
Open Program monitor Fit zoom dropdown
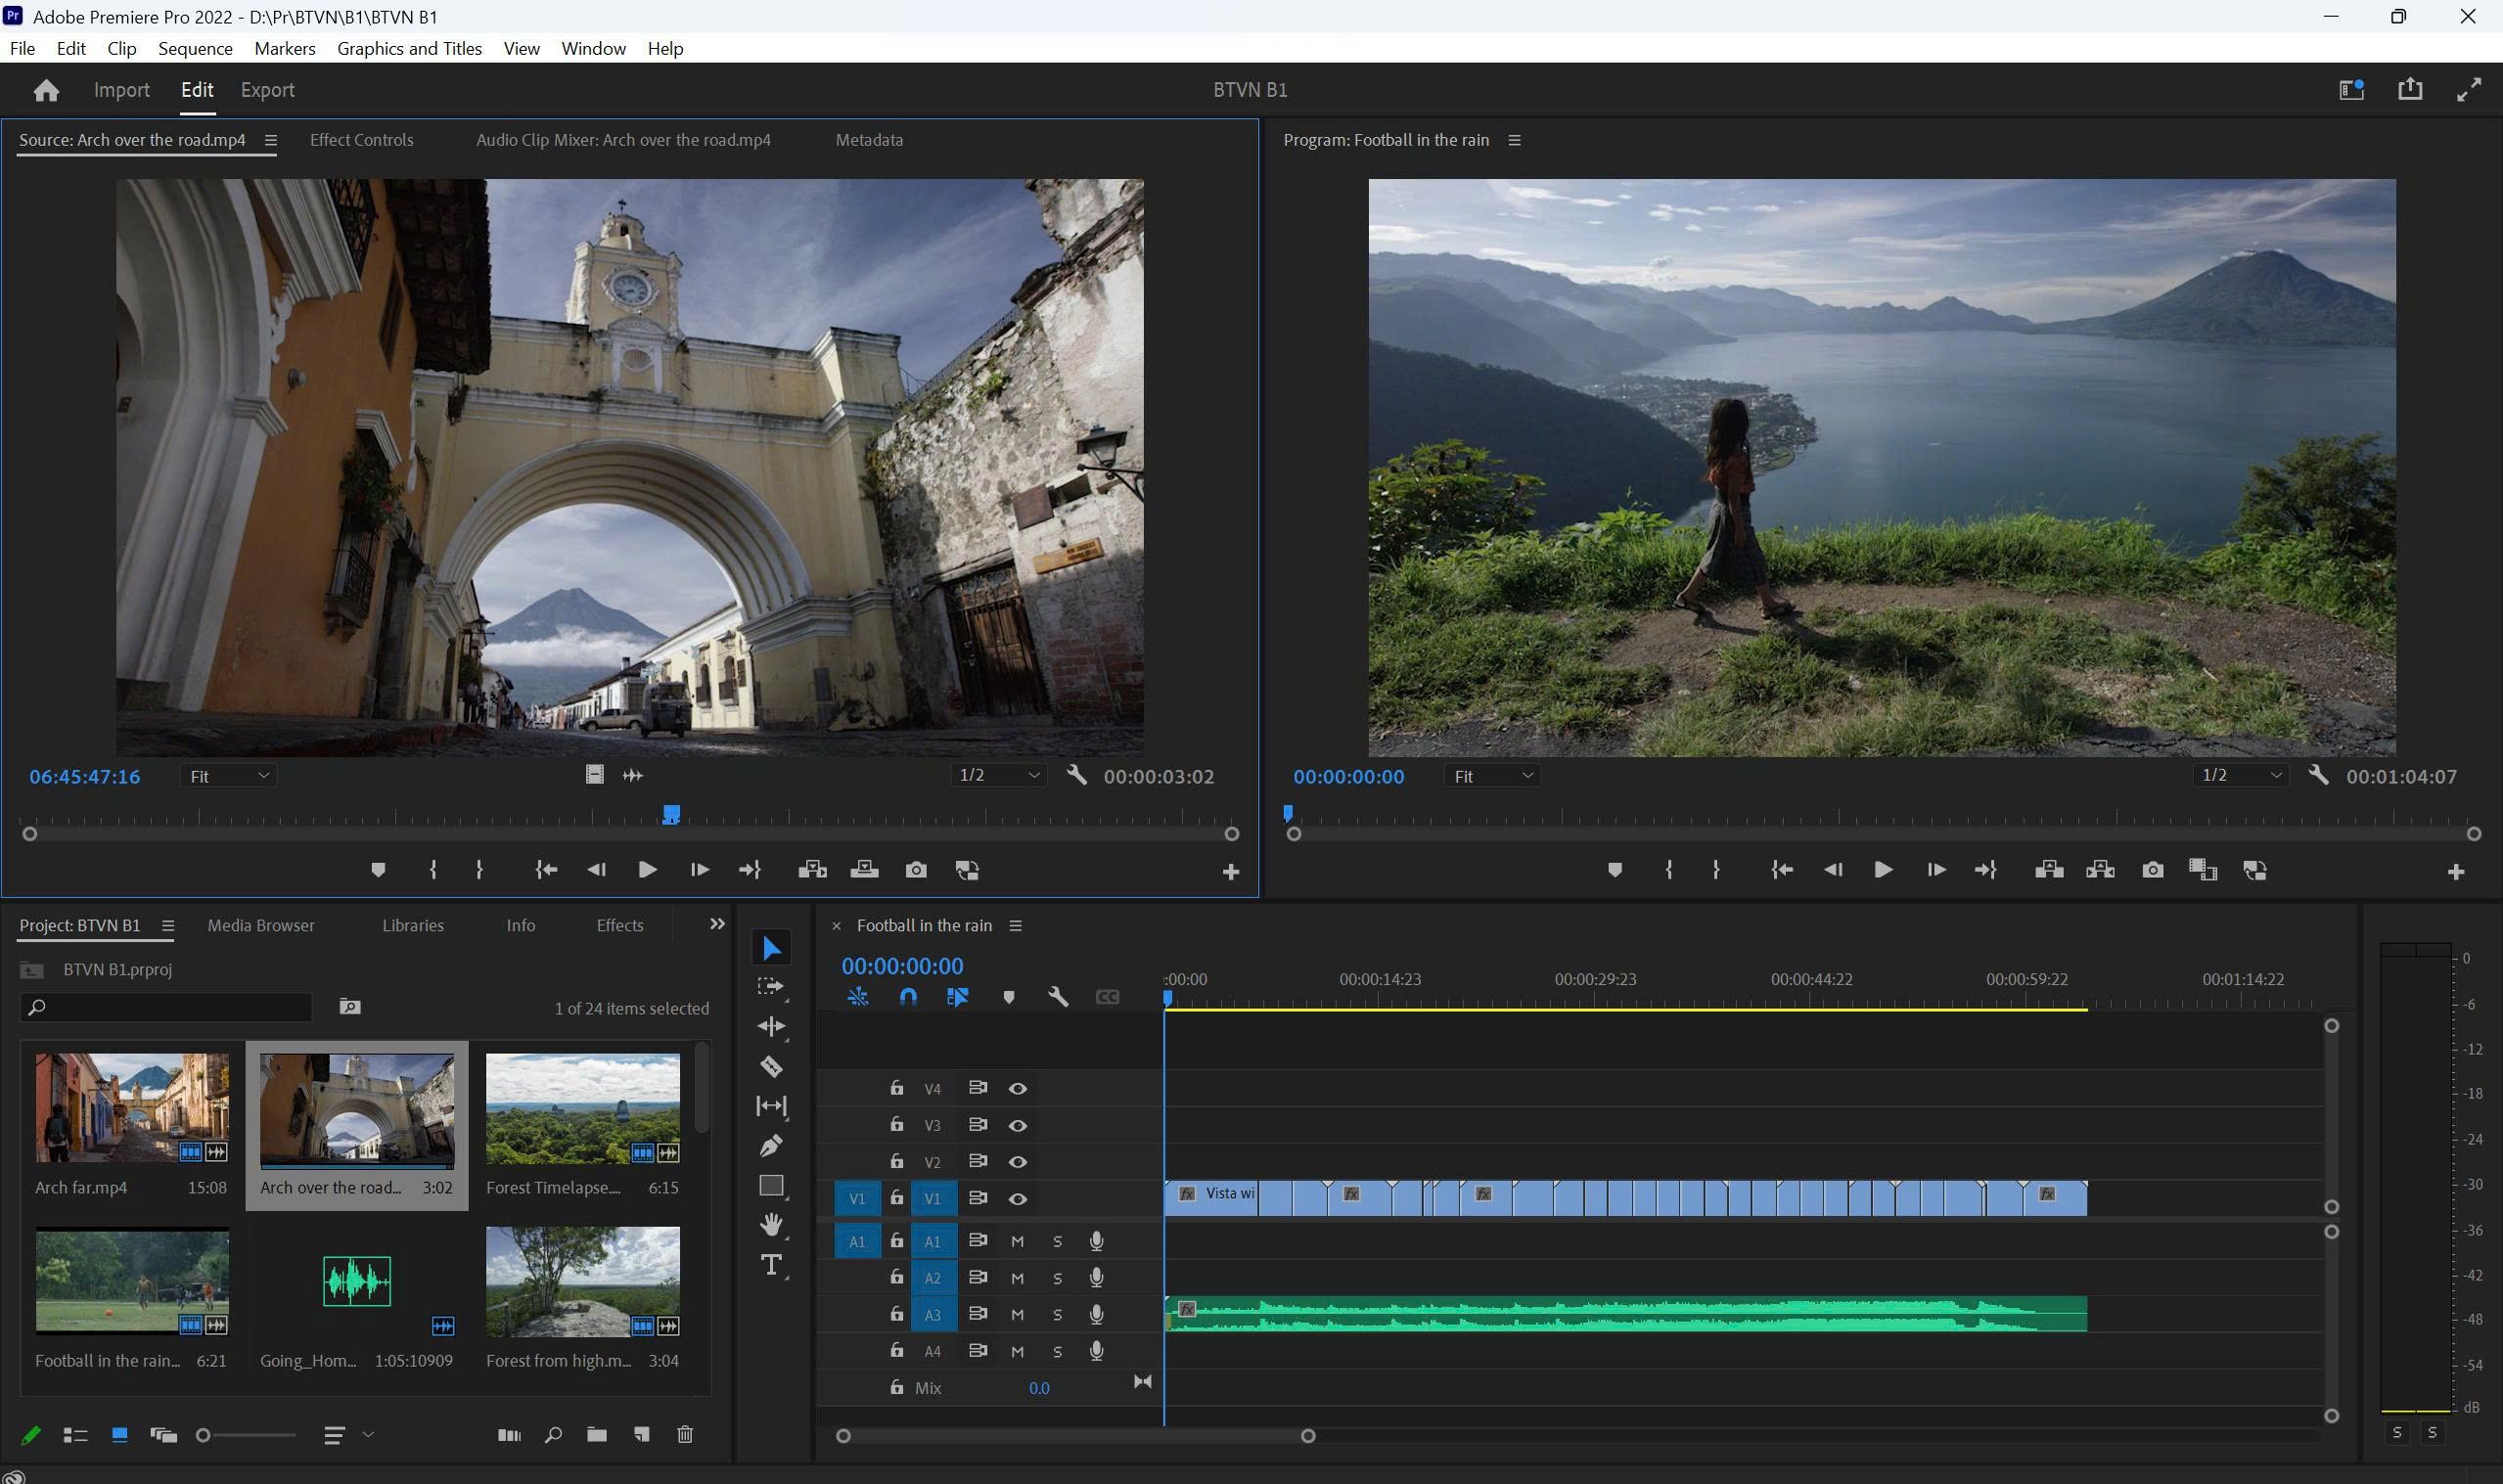[1491, 776]
